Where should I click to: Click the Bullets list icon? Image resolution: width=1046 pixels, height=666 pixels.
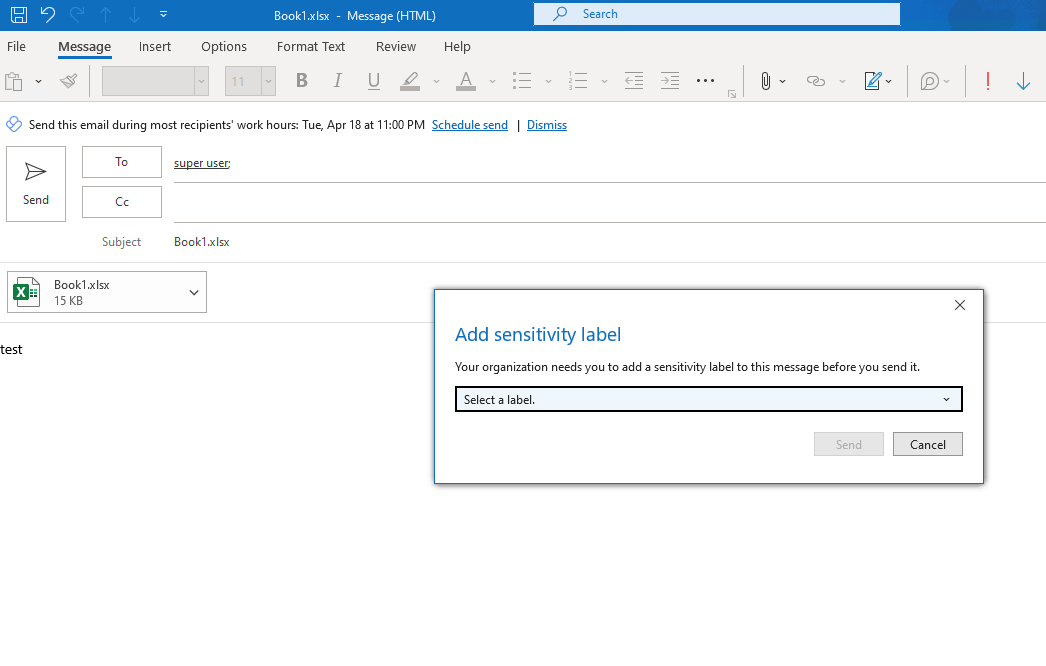coord(522,81)
